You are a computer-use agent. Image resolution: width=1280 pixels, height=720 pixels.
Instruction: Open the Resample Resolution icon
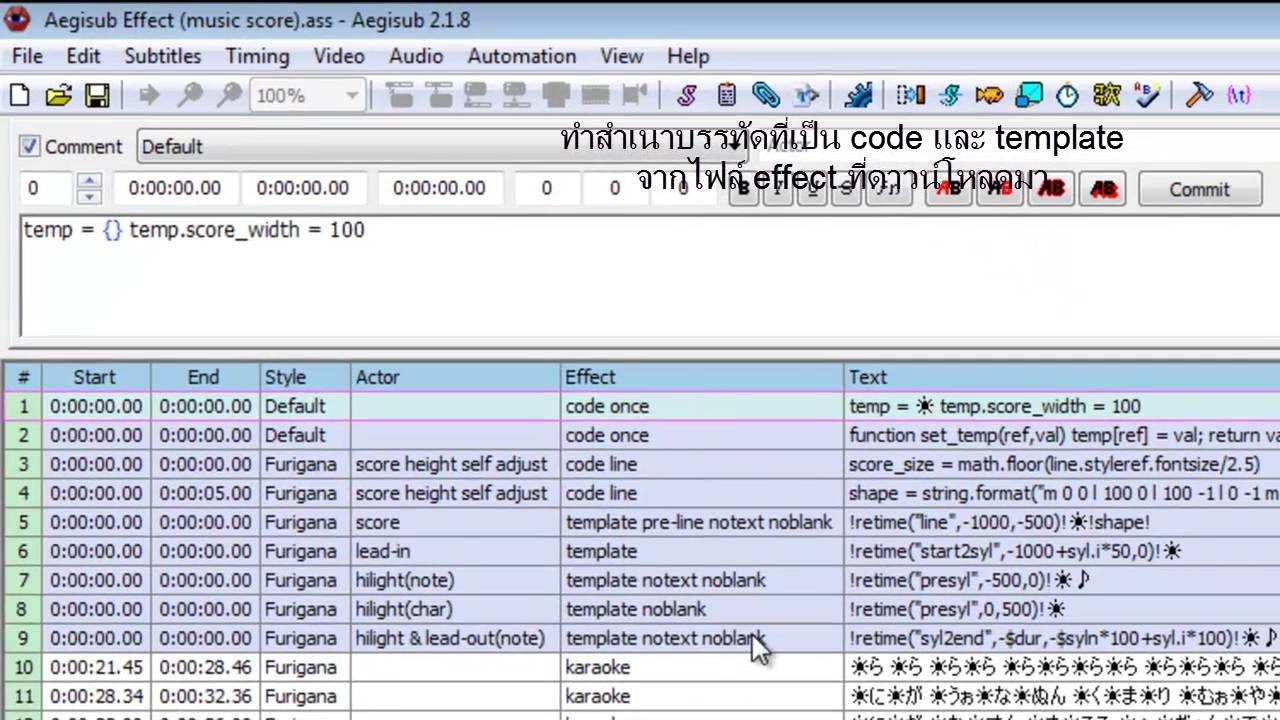pyautogui.click(x=1028, y=95)
